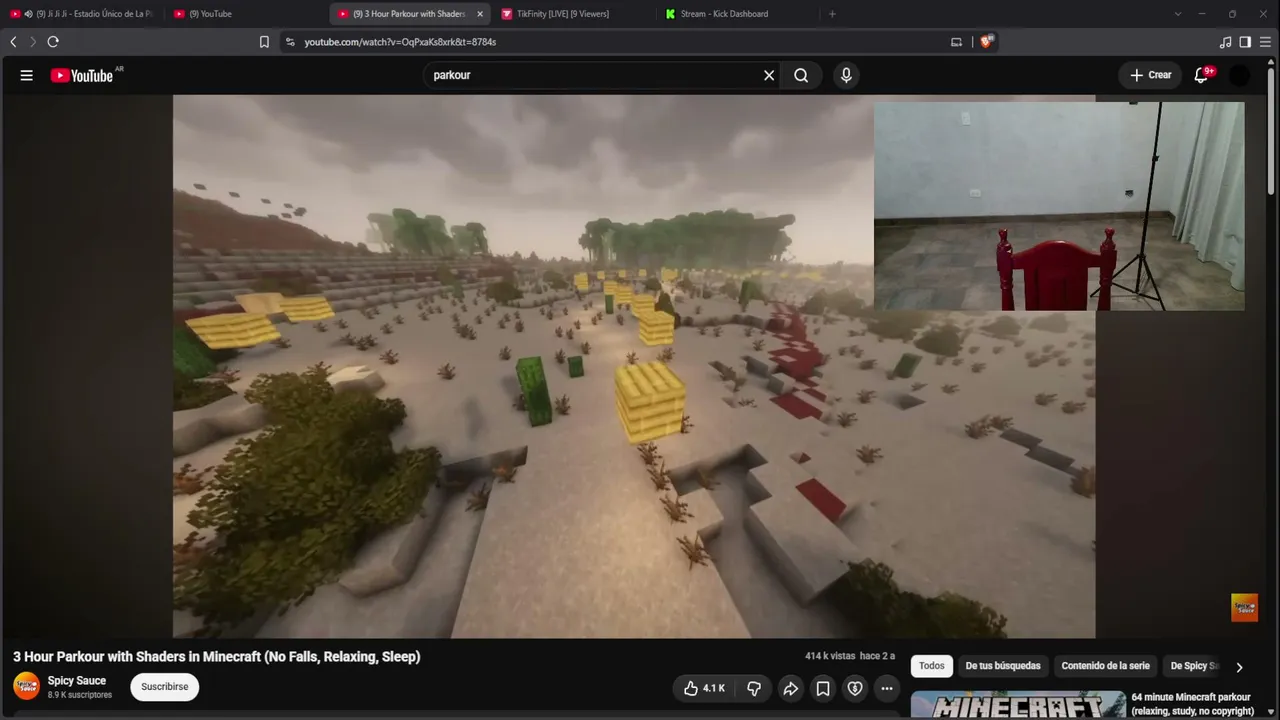Like the video with 4.1 K likes
The image size is (1280, 720).
[705, 688]
